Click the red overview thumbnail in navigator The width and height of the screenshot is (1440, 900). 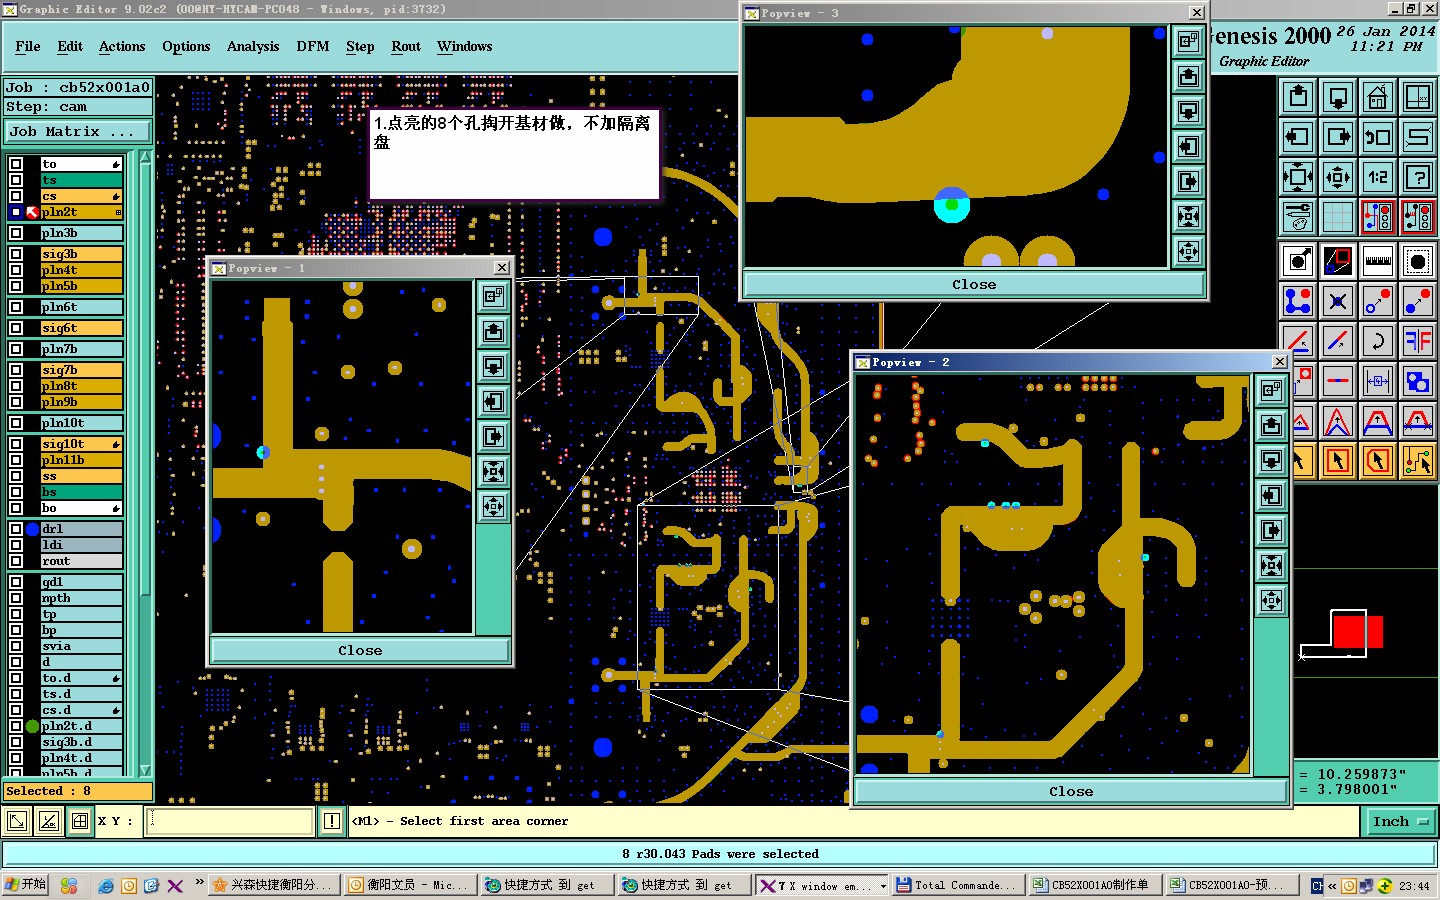click(1357, 632)
